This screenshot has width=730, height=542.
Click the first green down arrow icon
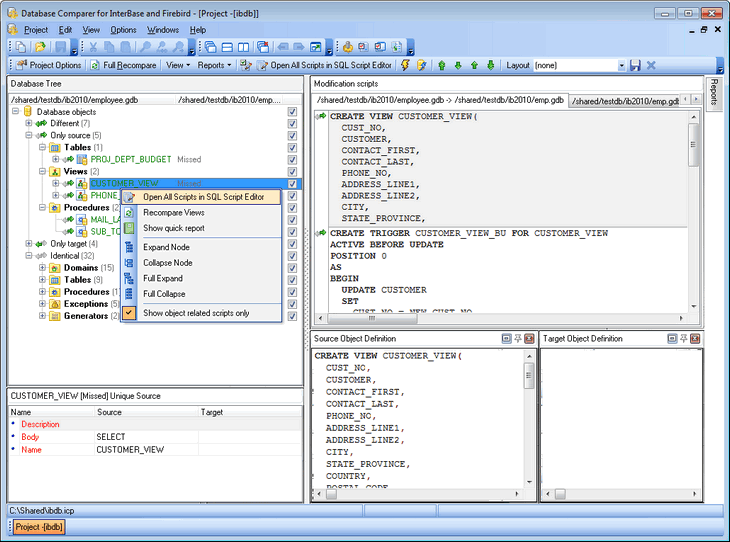(458, 65)
